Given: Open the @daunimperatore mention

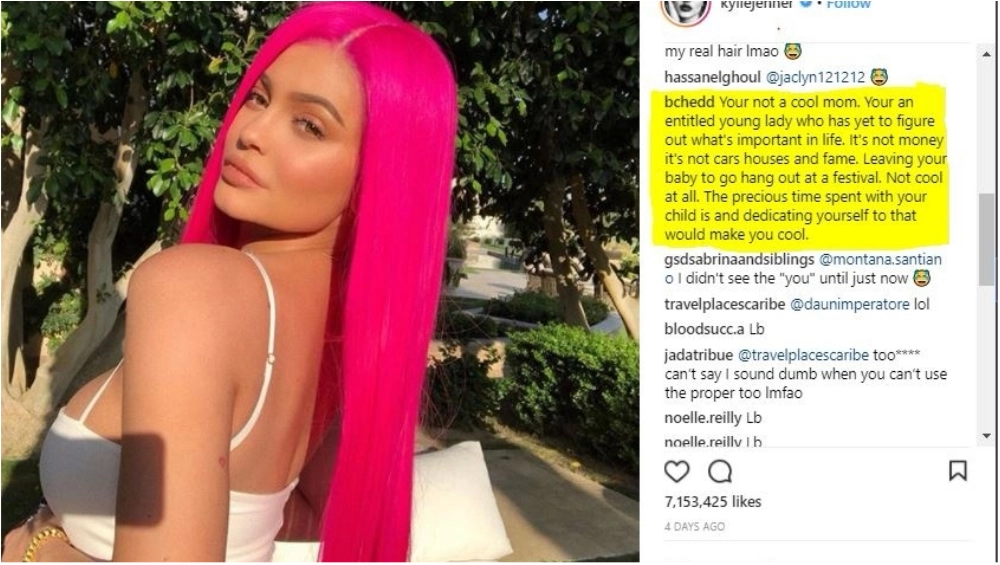Looking at the screenshot, I should point(849,305).
